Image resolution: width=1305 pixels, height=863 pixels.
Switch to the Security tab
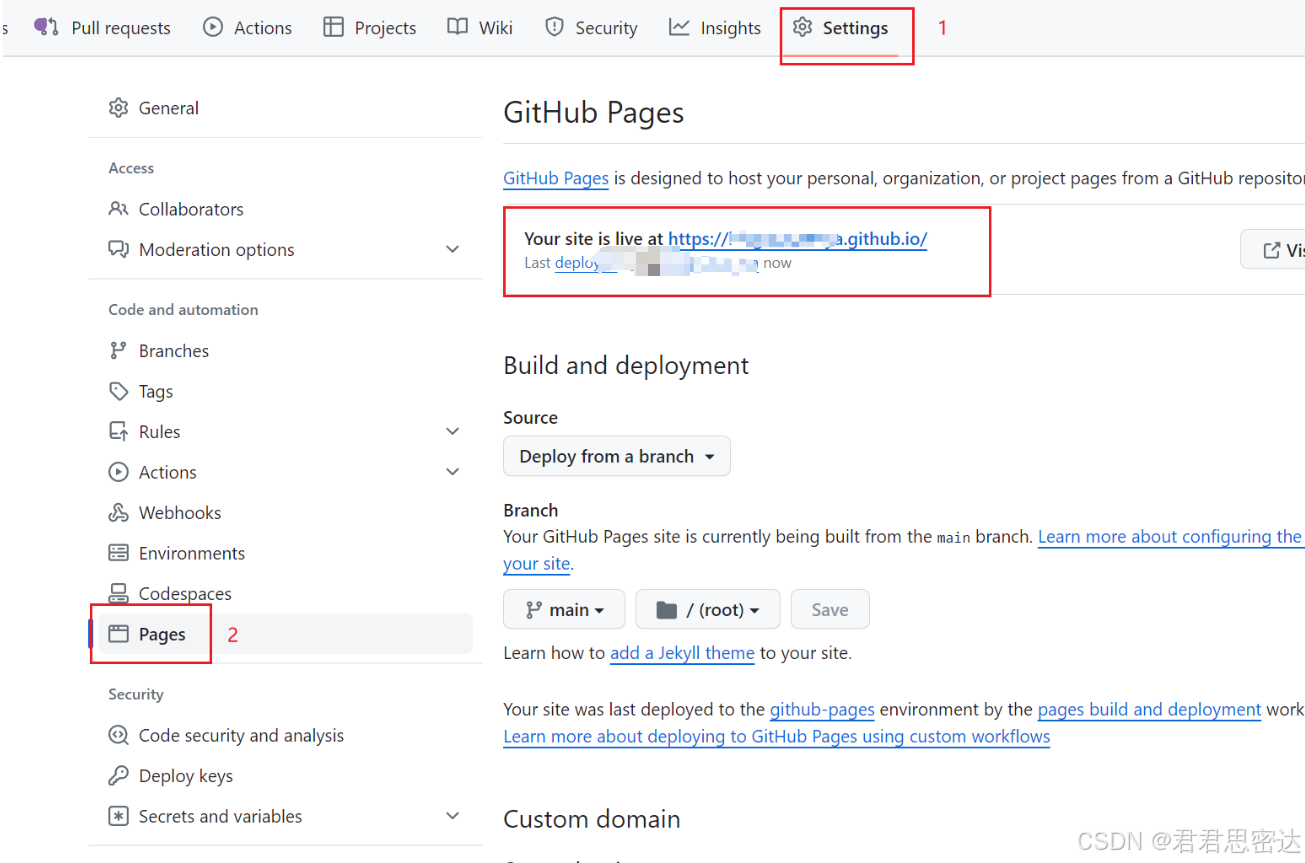coord(591,28)
